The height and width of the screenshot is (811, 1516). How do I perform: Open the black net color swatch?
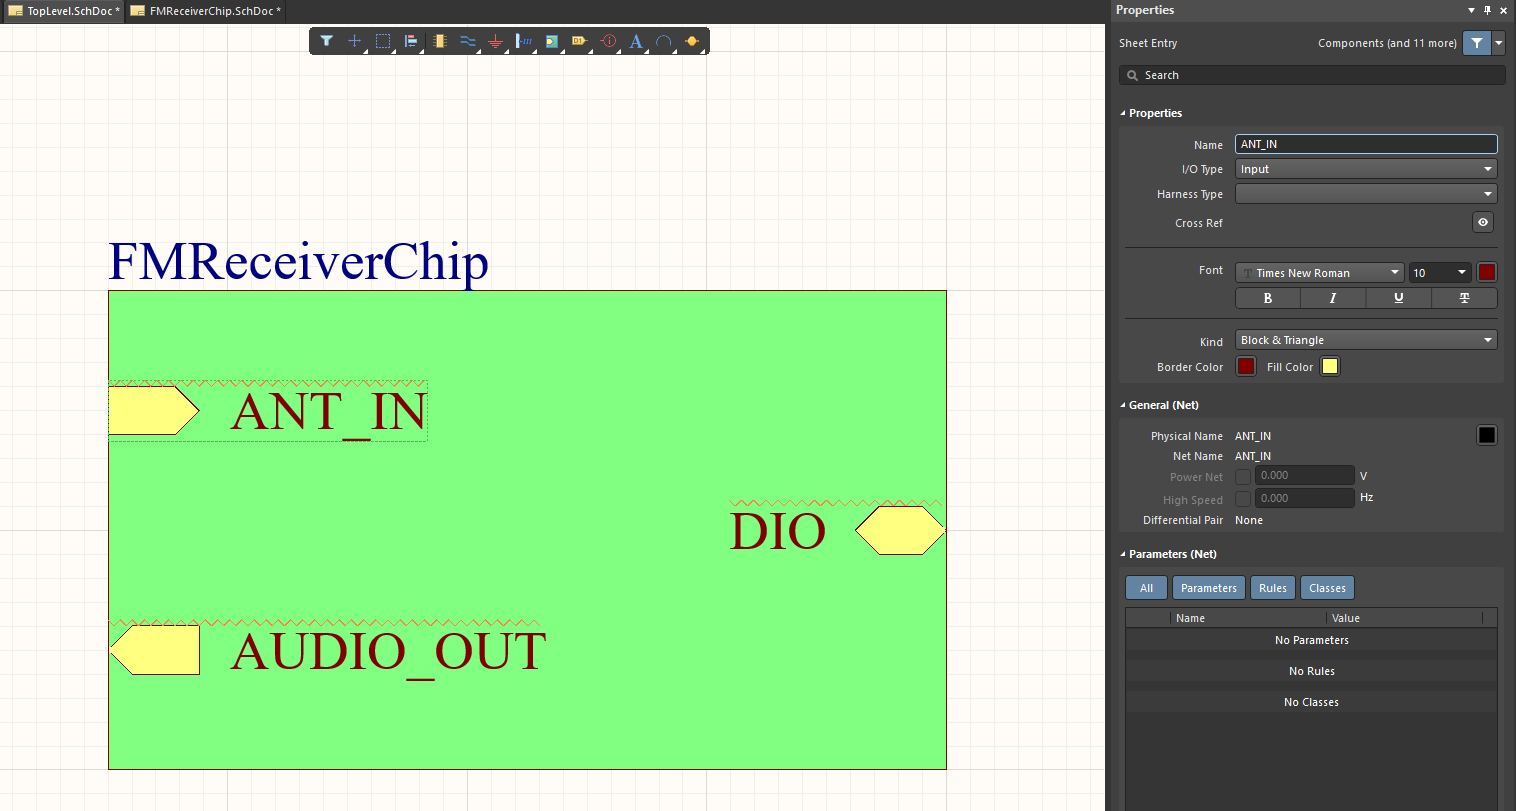click(x=1487, y=435)
